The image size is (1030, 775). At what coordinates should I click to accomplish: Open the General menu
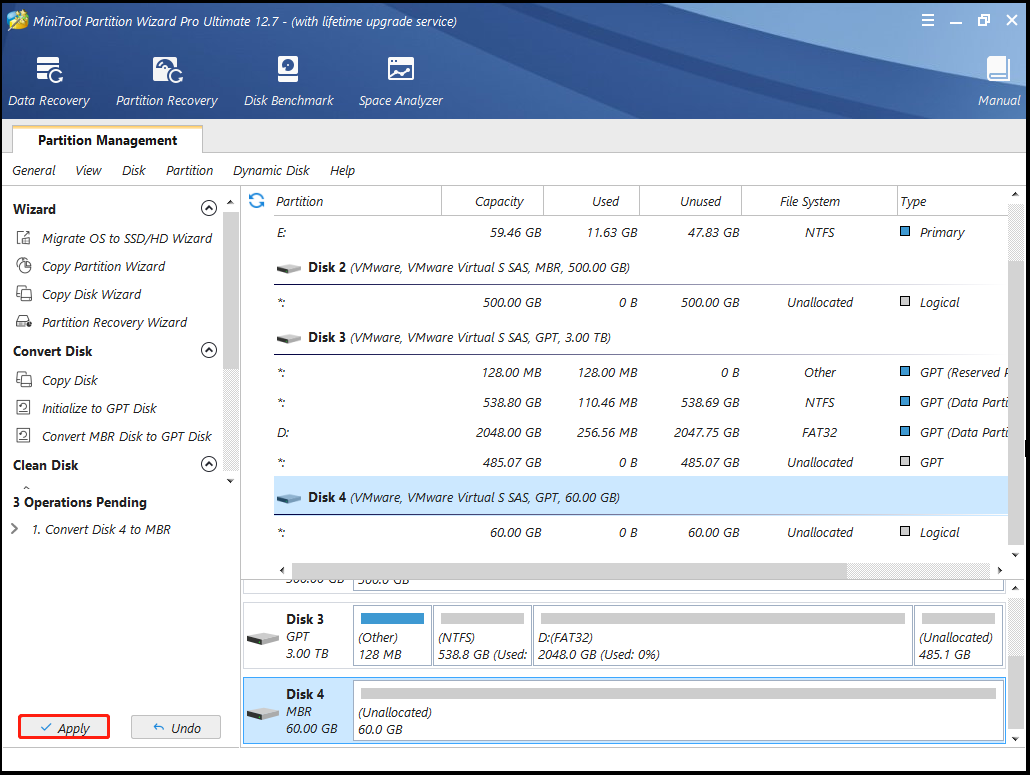[34, 171]
